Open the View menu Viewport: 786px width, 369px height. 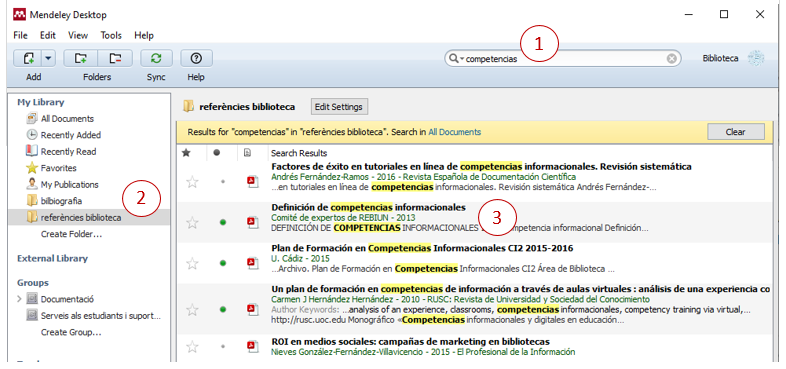click(x=78, y=36)
